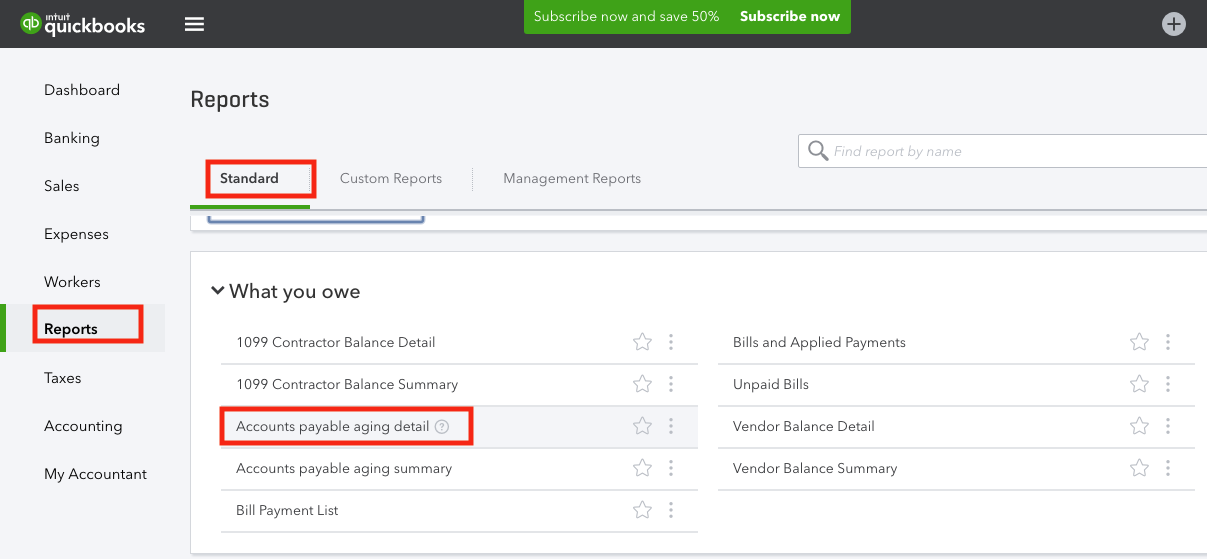The width and height of the screenshot is (1207, 559).
Task: Click the QuickBooks logo
Action: [83, 23]
